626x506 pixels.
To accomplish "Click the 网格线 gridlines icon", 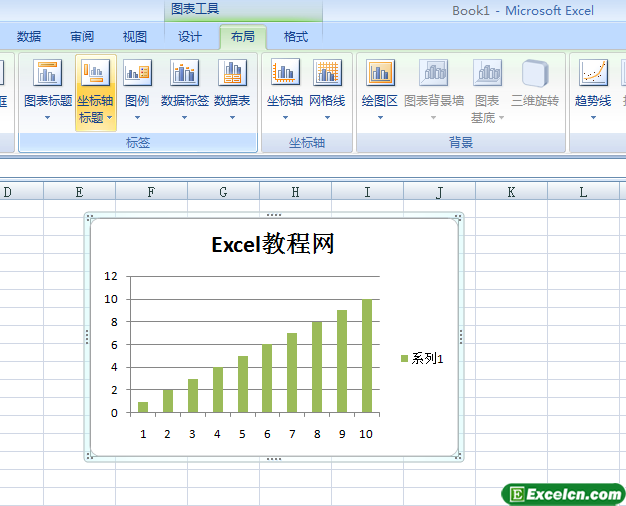I will 327,72.
